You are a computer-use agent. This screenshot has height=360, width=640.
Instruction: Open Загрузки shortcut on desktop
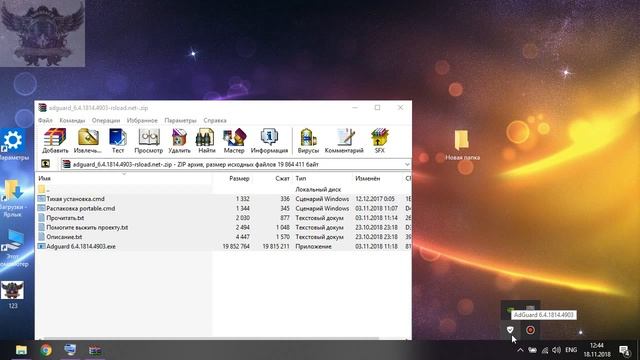(12, 198)
